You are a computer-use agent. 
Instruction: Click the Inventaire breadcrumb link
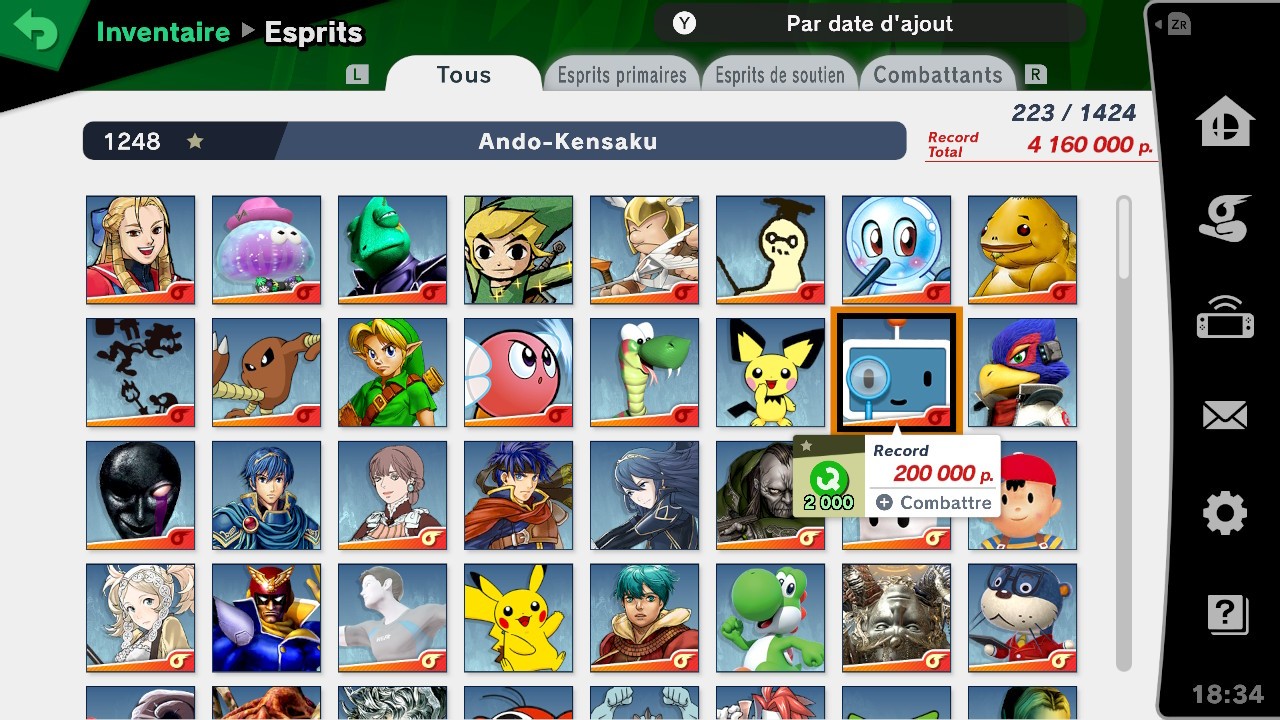[163, 32]
